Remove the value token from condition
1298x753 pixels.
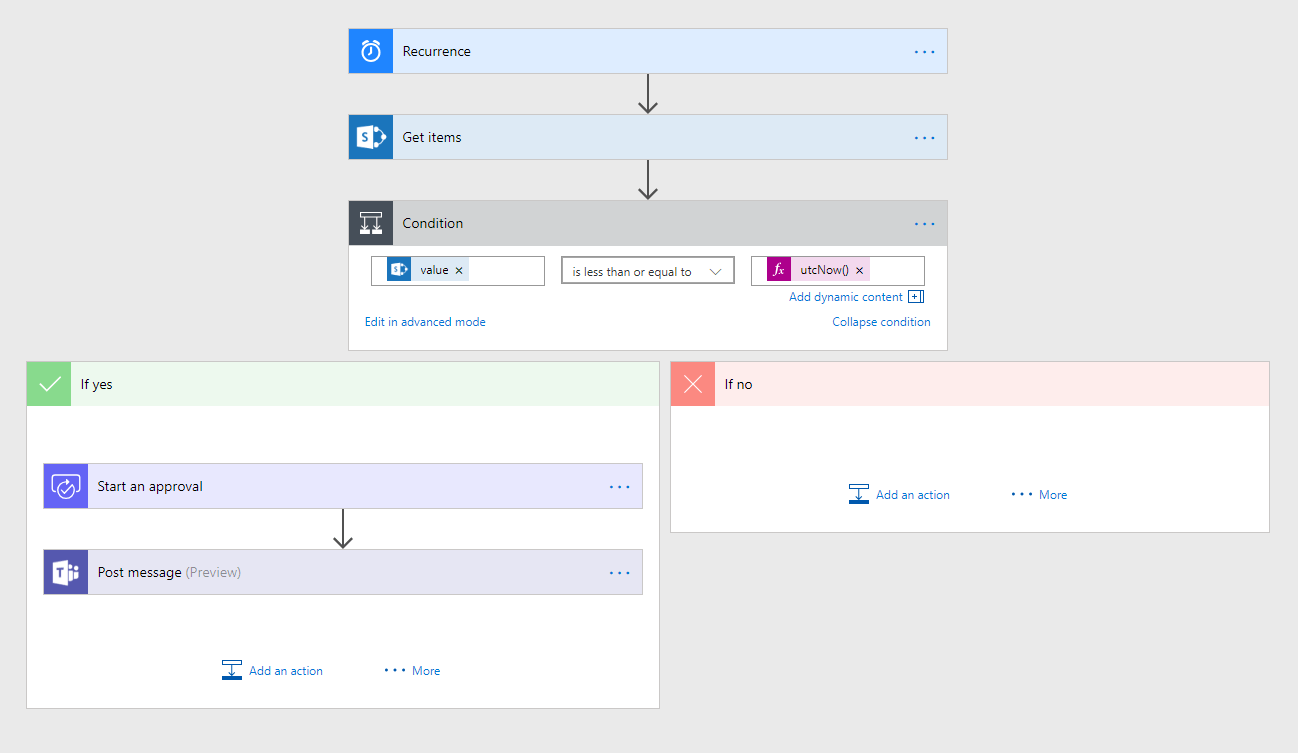click(459, 270)
